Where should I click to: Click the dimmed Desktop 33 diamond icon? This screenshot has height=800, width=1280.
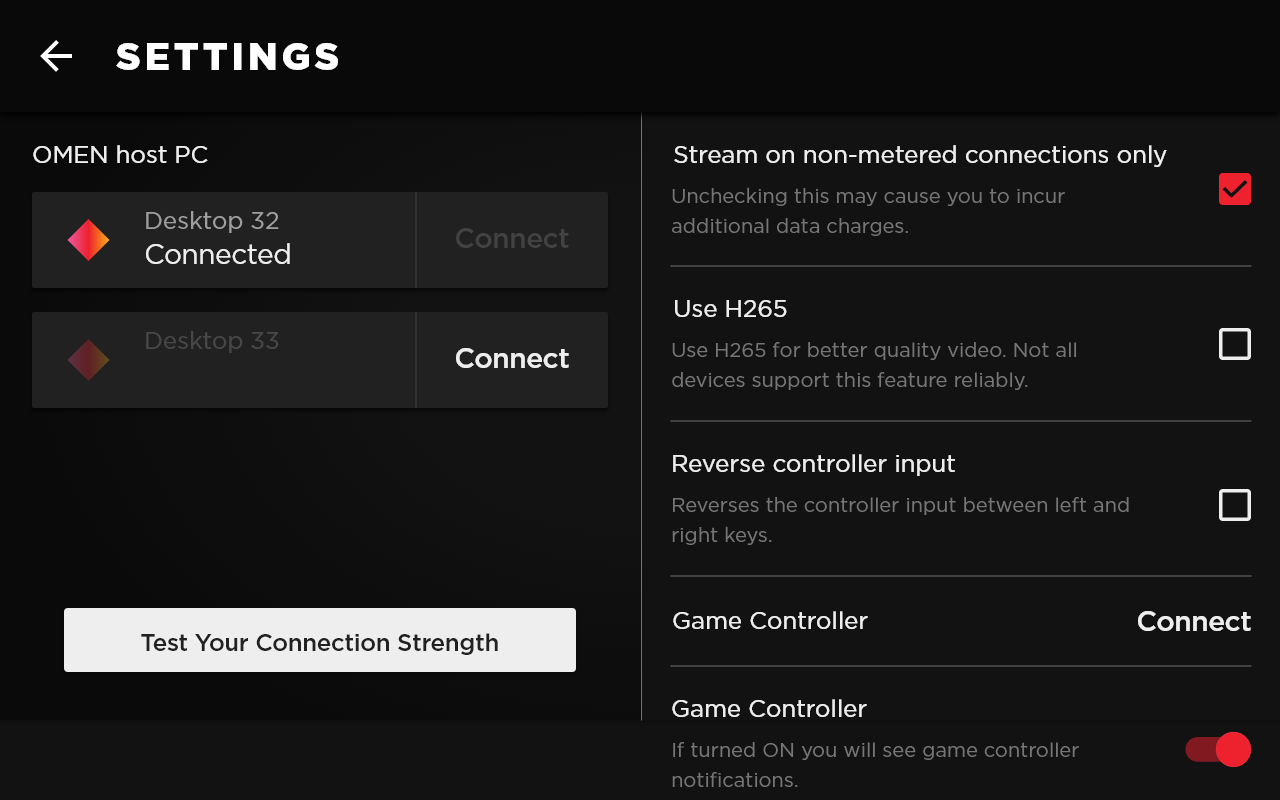point(88,360)
